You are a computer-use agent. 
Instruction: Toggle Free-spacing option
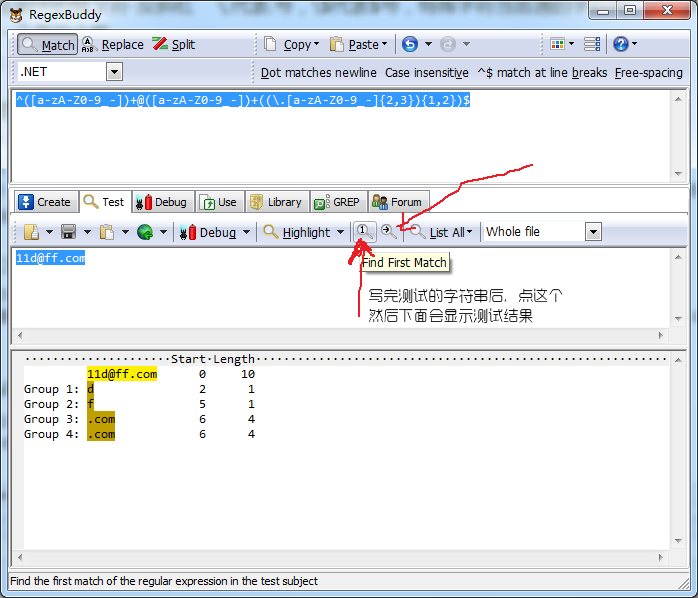point(648,73)
